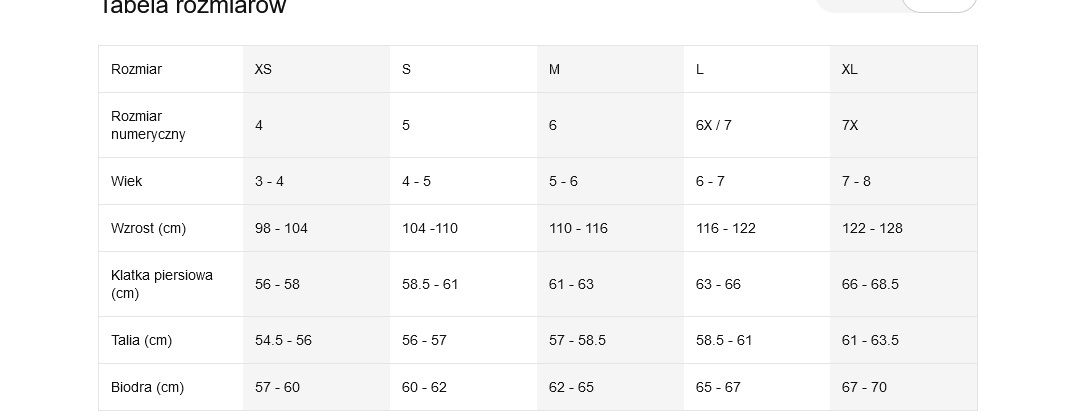This screenshot has height=416, width=1081.
Task: Click the 6X / 7 numeric size cell
Action: pyautogui.click(x=714, y=125)
